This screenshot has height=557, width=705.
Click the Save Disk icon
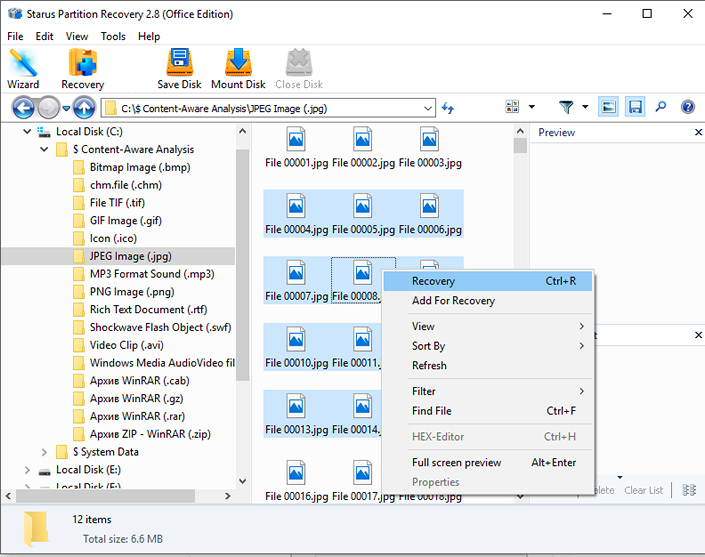[179, 69]
